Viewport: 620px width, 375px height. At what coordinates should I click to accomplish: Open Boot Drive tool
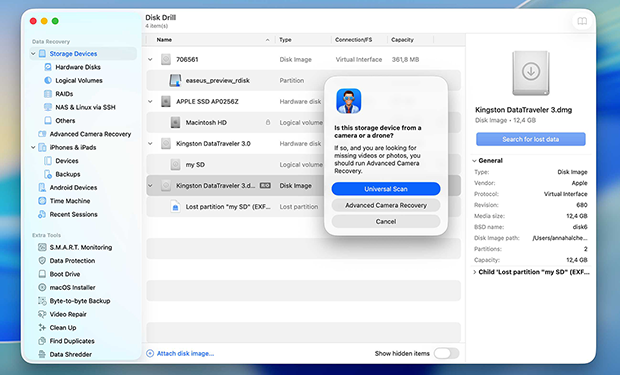64,274
